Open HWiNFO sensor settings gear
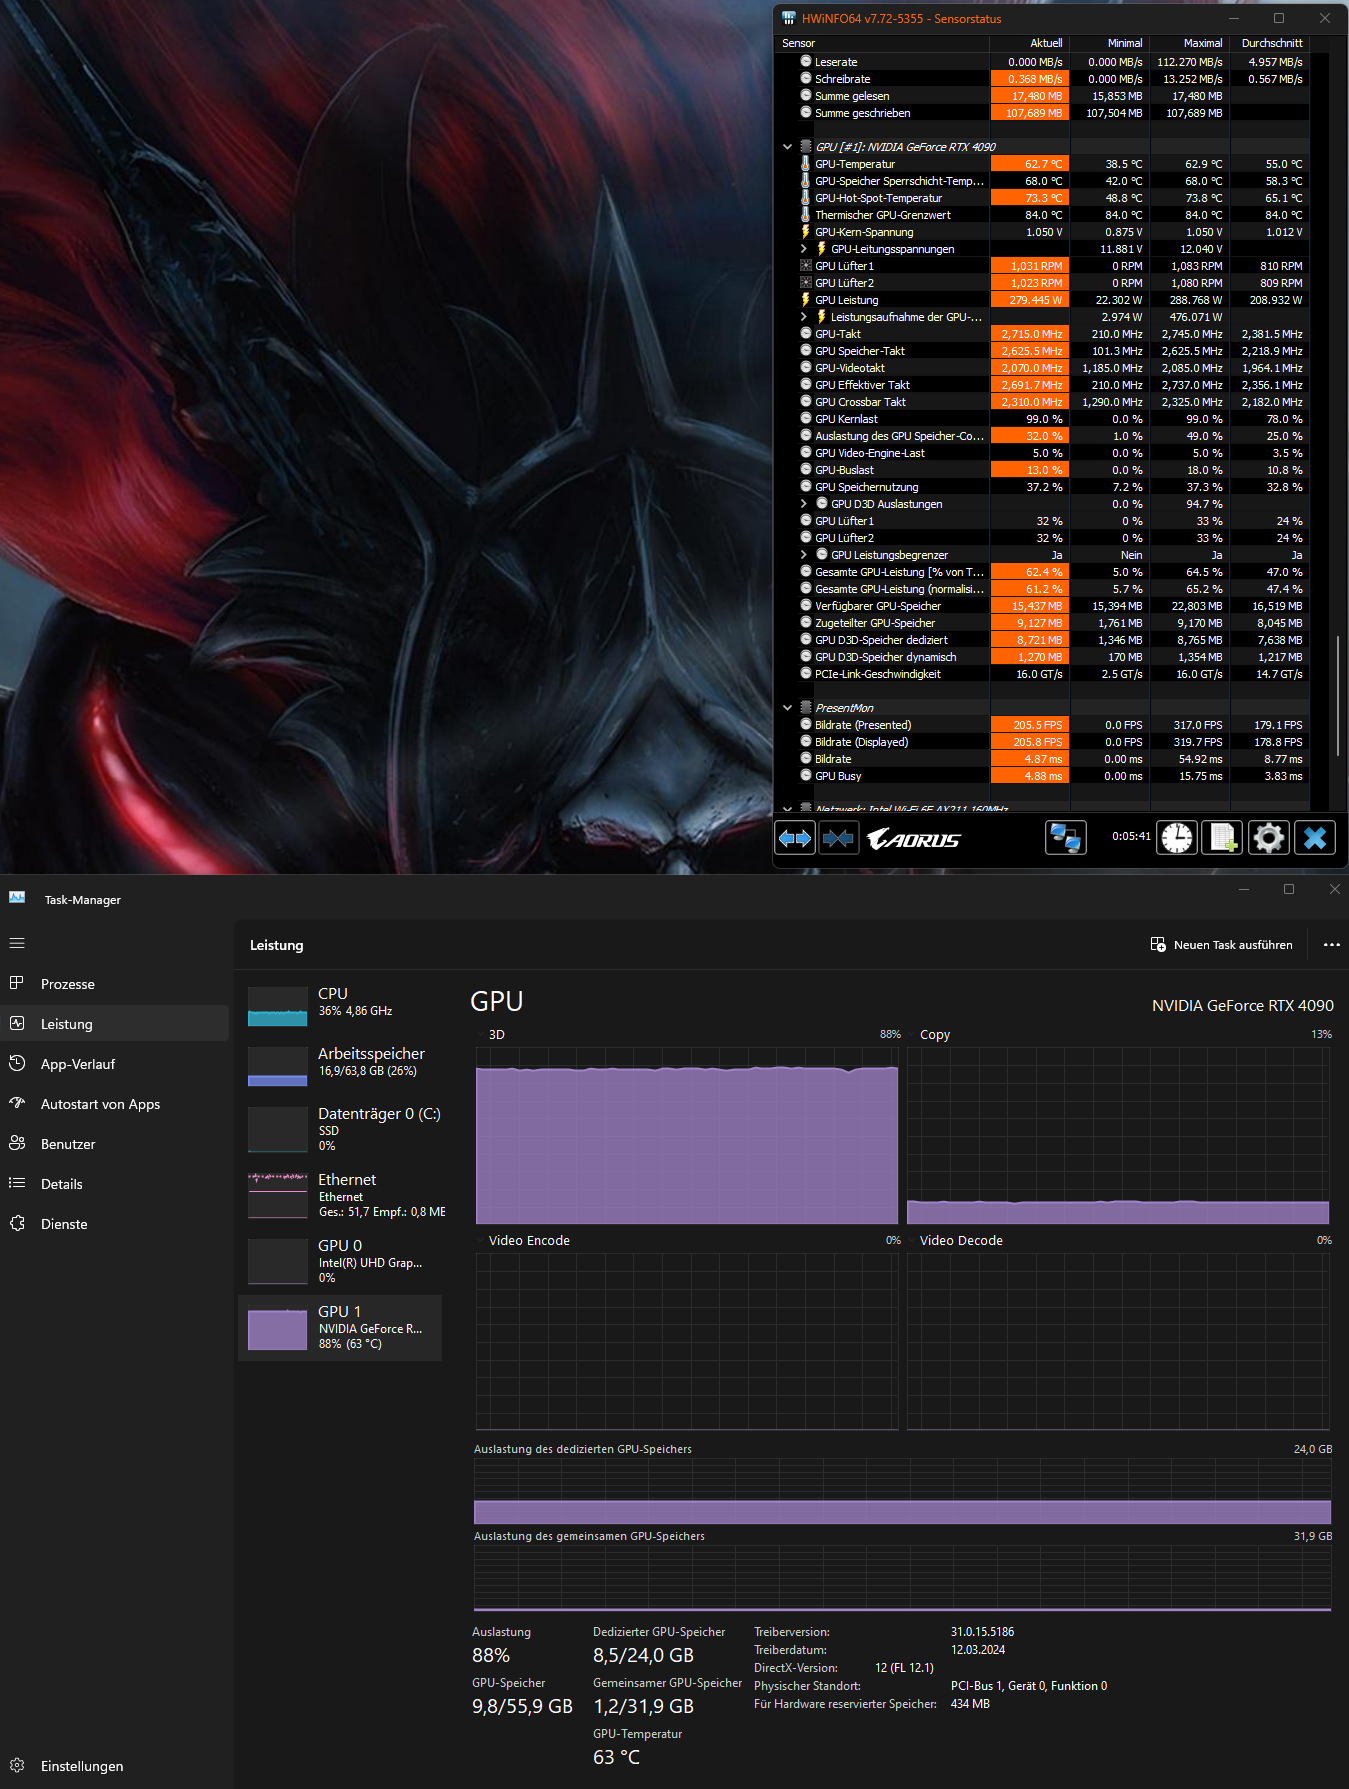The height and width of the screenshot is (1789, 1349). coord(1269,838)
